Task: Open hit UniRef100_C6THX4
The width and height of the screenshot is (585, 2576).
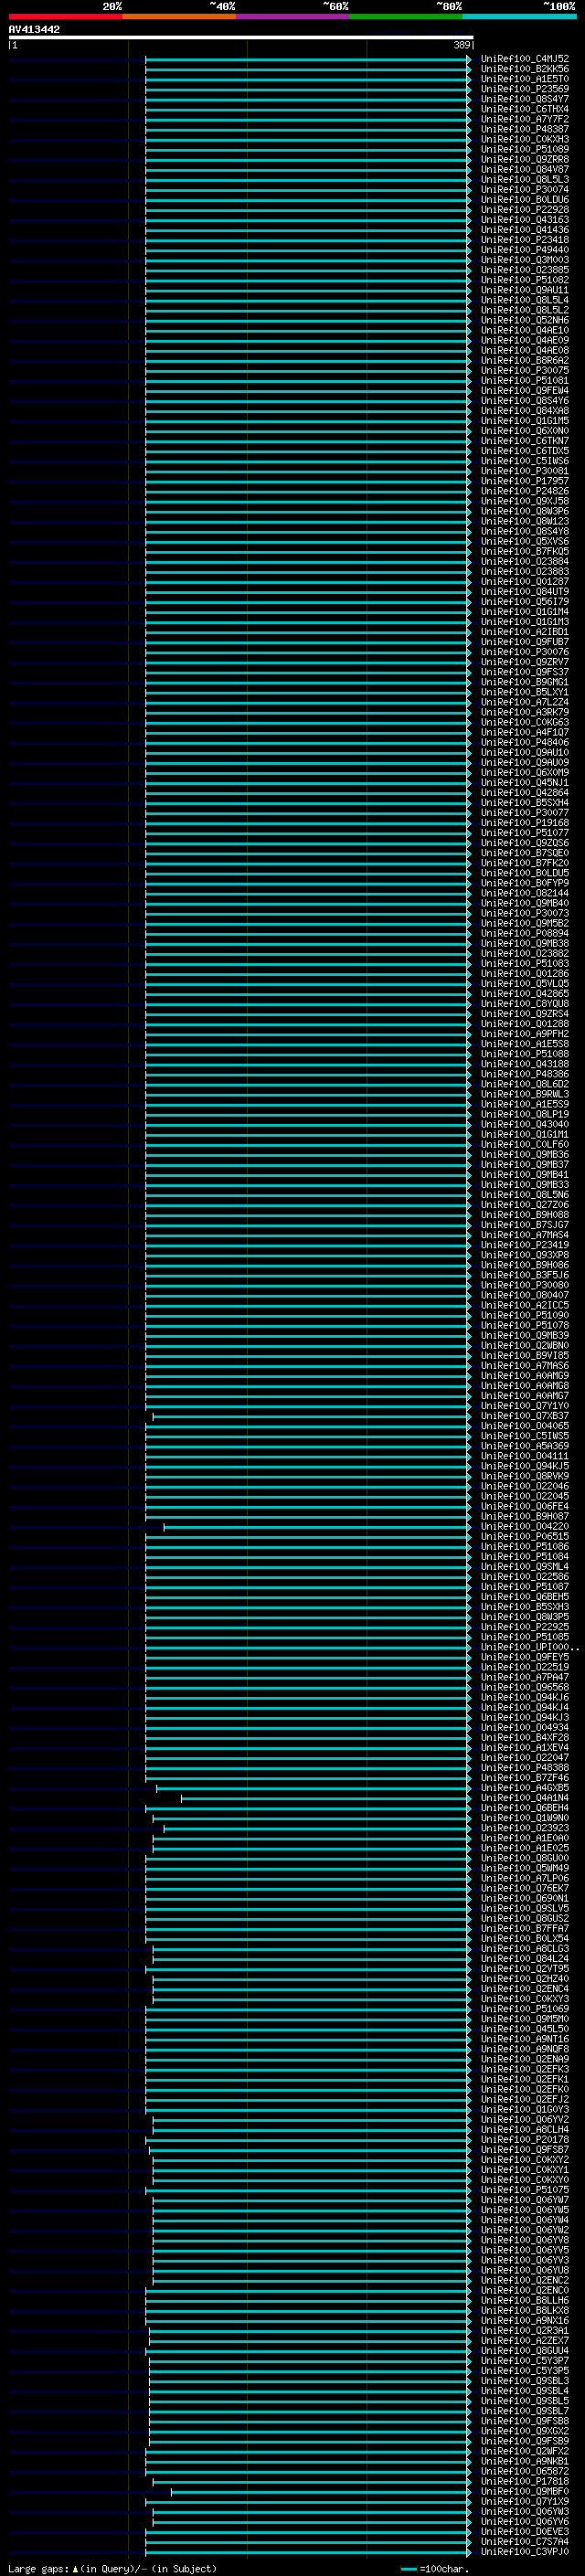Action: (524, 109)
